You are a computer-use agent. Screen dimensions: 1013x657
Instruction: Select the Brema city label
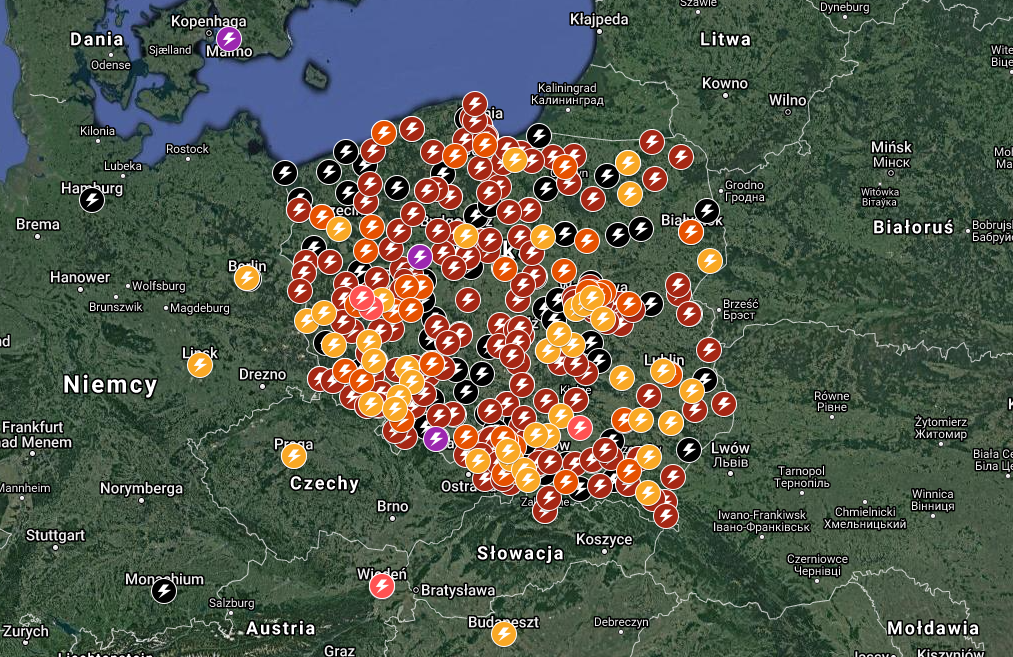[38, 224]
